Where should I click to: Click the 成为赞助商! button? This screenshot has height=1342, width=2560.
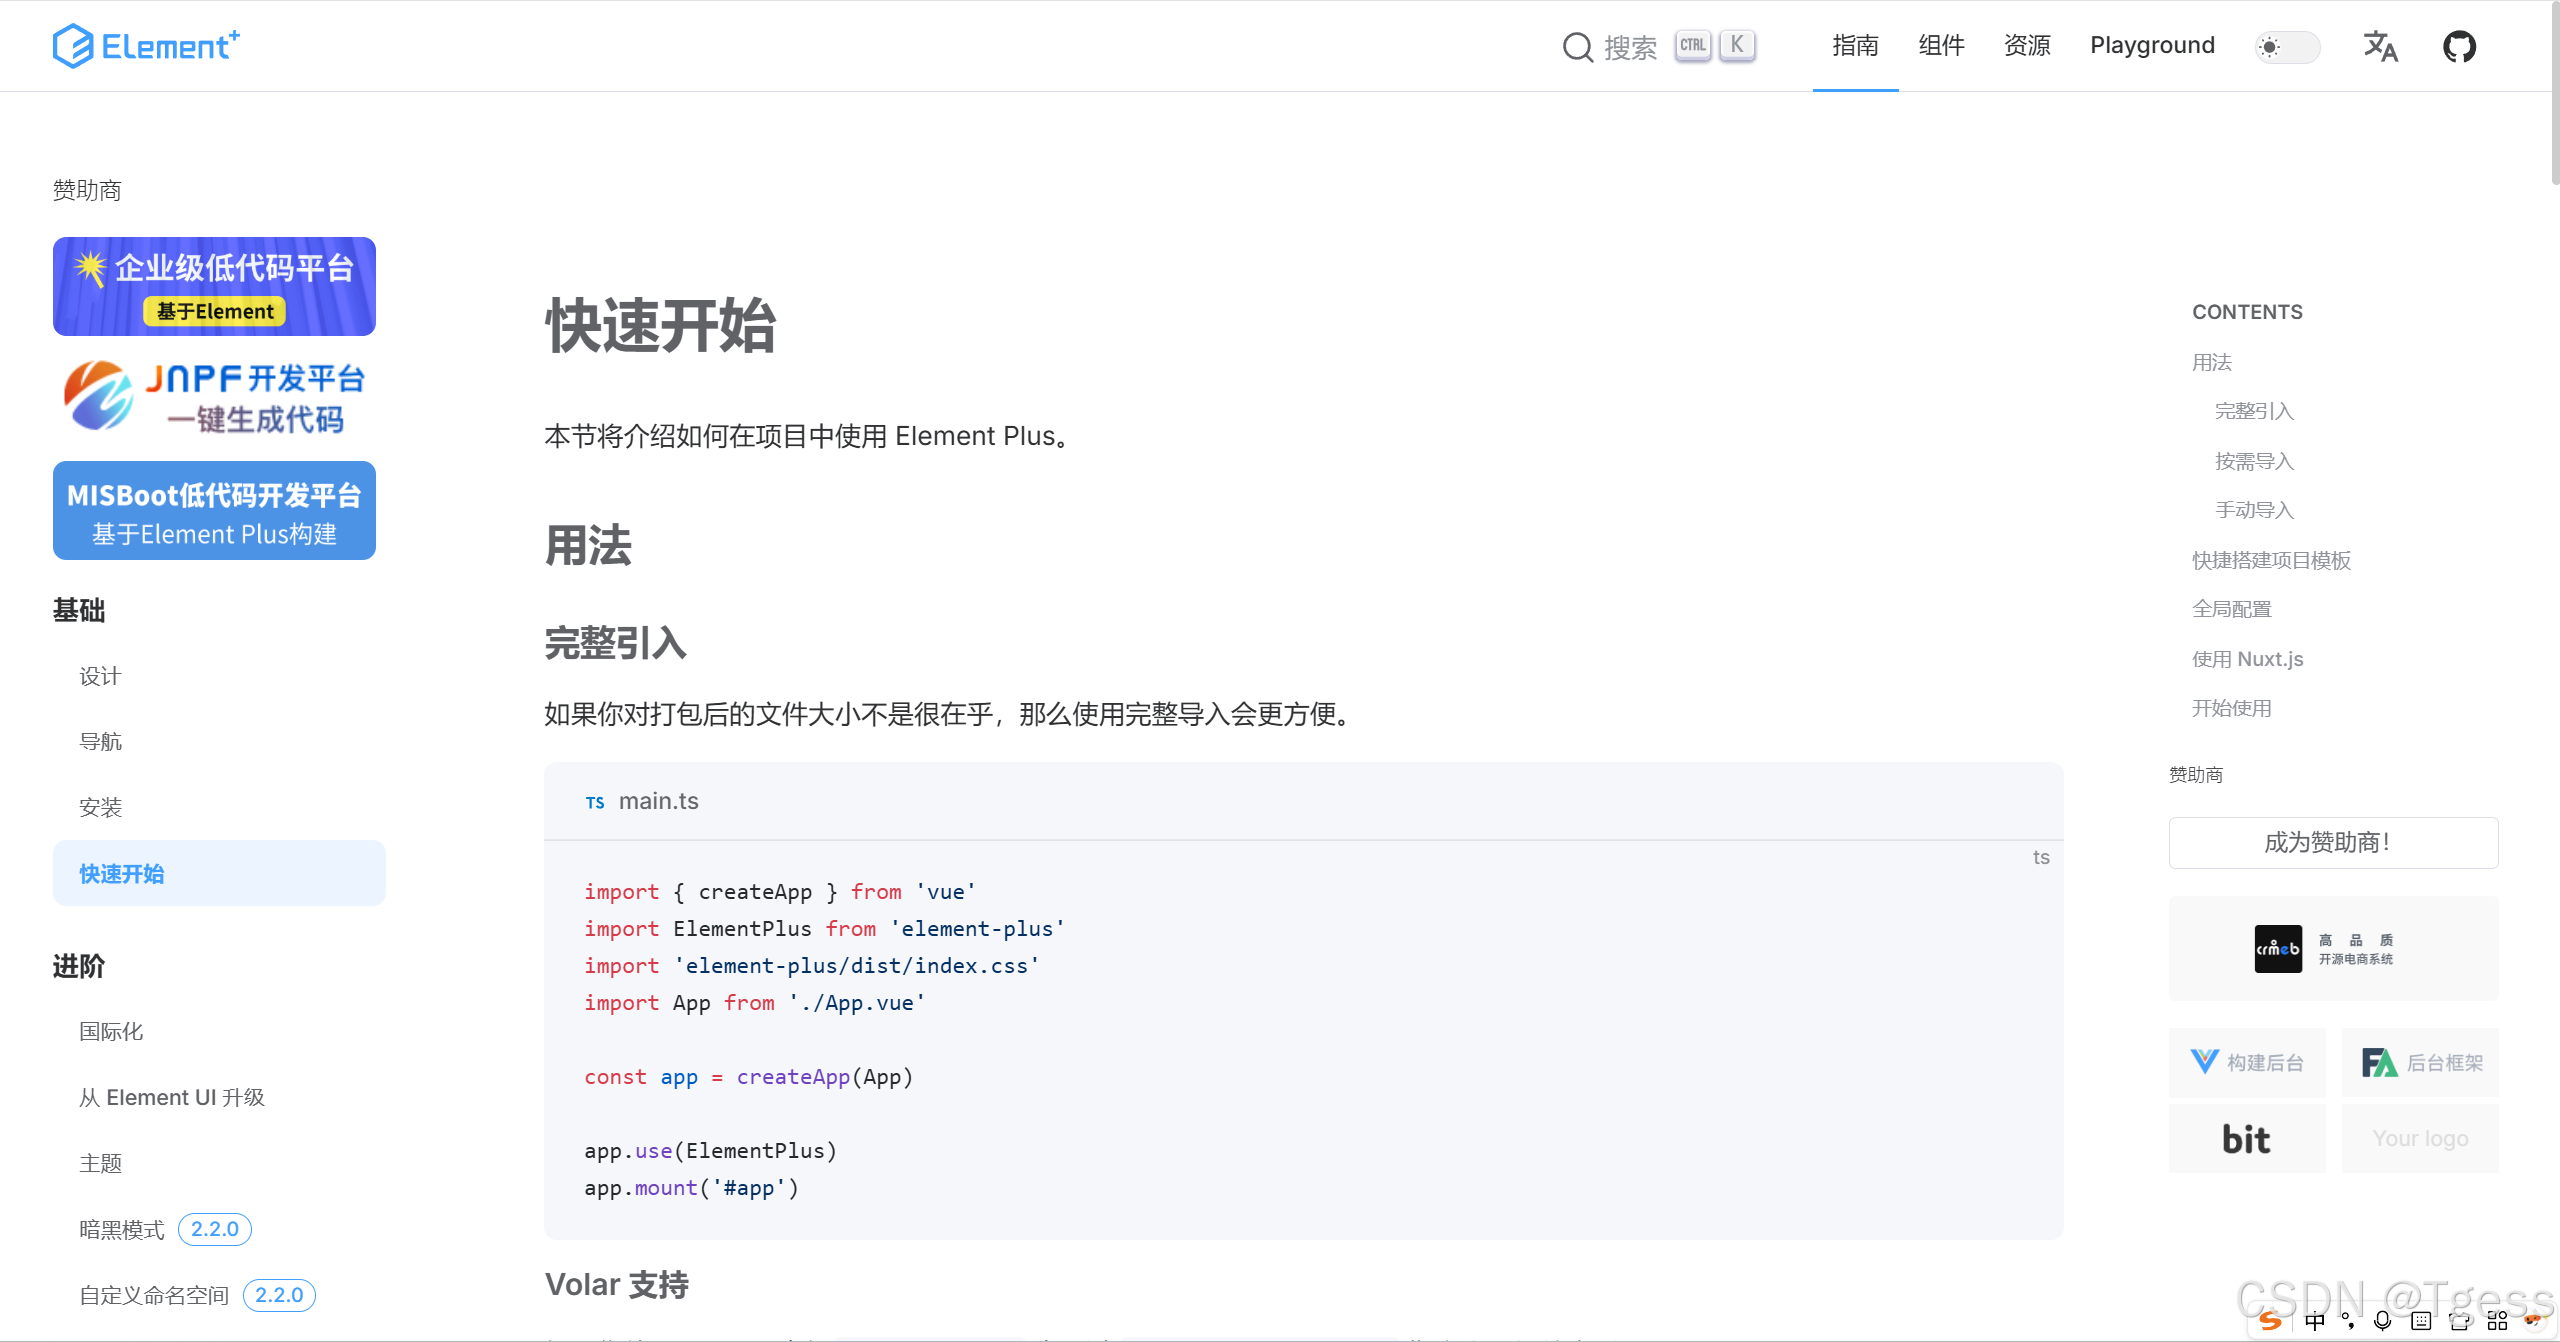pyautogui.click(x=2333, y=842)
